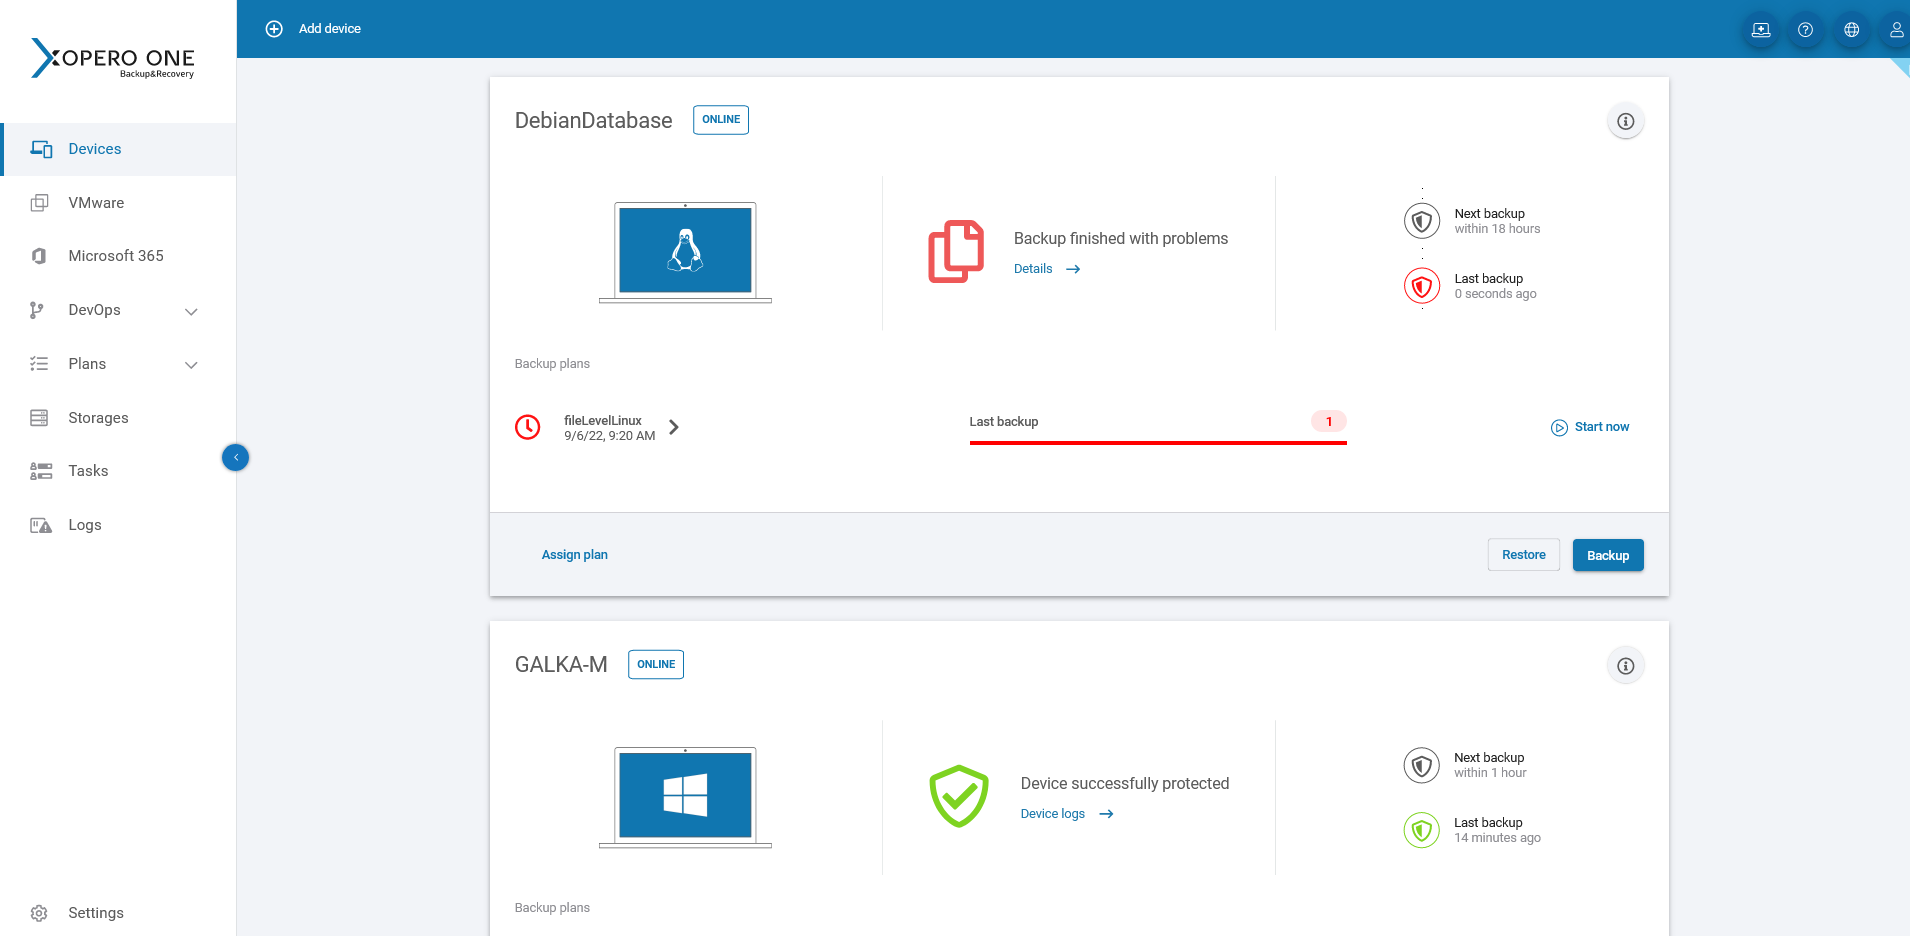
Task: Click the Linux laptop thumbnail
Action: tap(685, 253)
